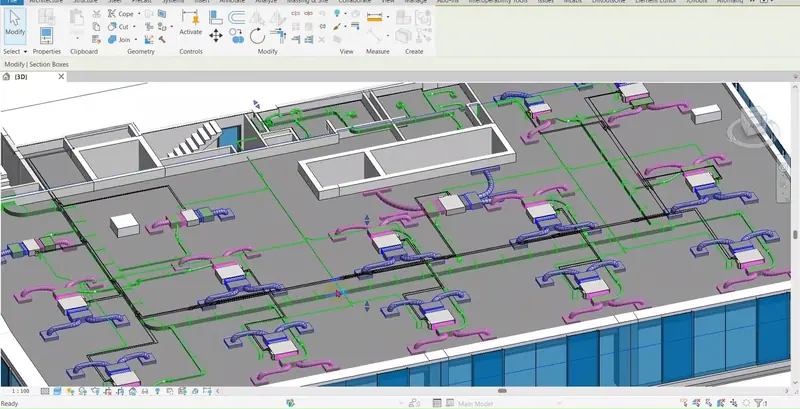Viewport: 800px width, 409px height.
Task: Toggle Show Crop Region in view bar
Action: [120, 391]
